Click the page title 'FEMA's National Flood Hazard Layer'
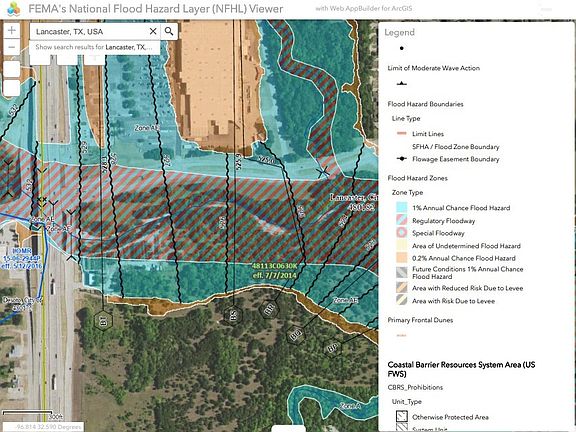Screen dimensions: 576x432 [x=156, y=9]
